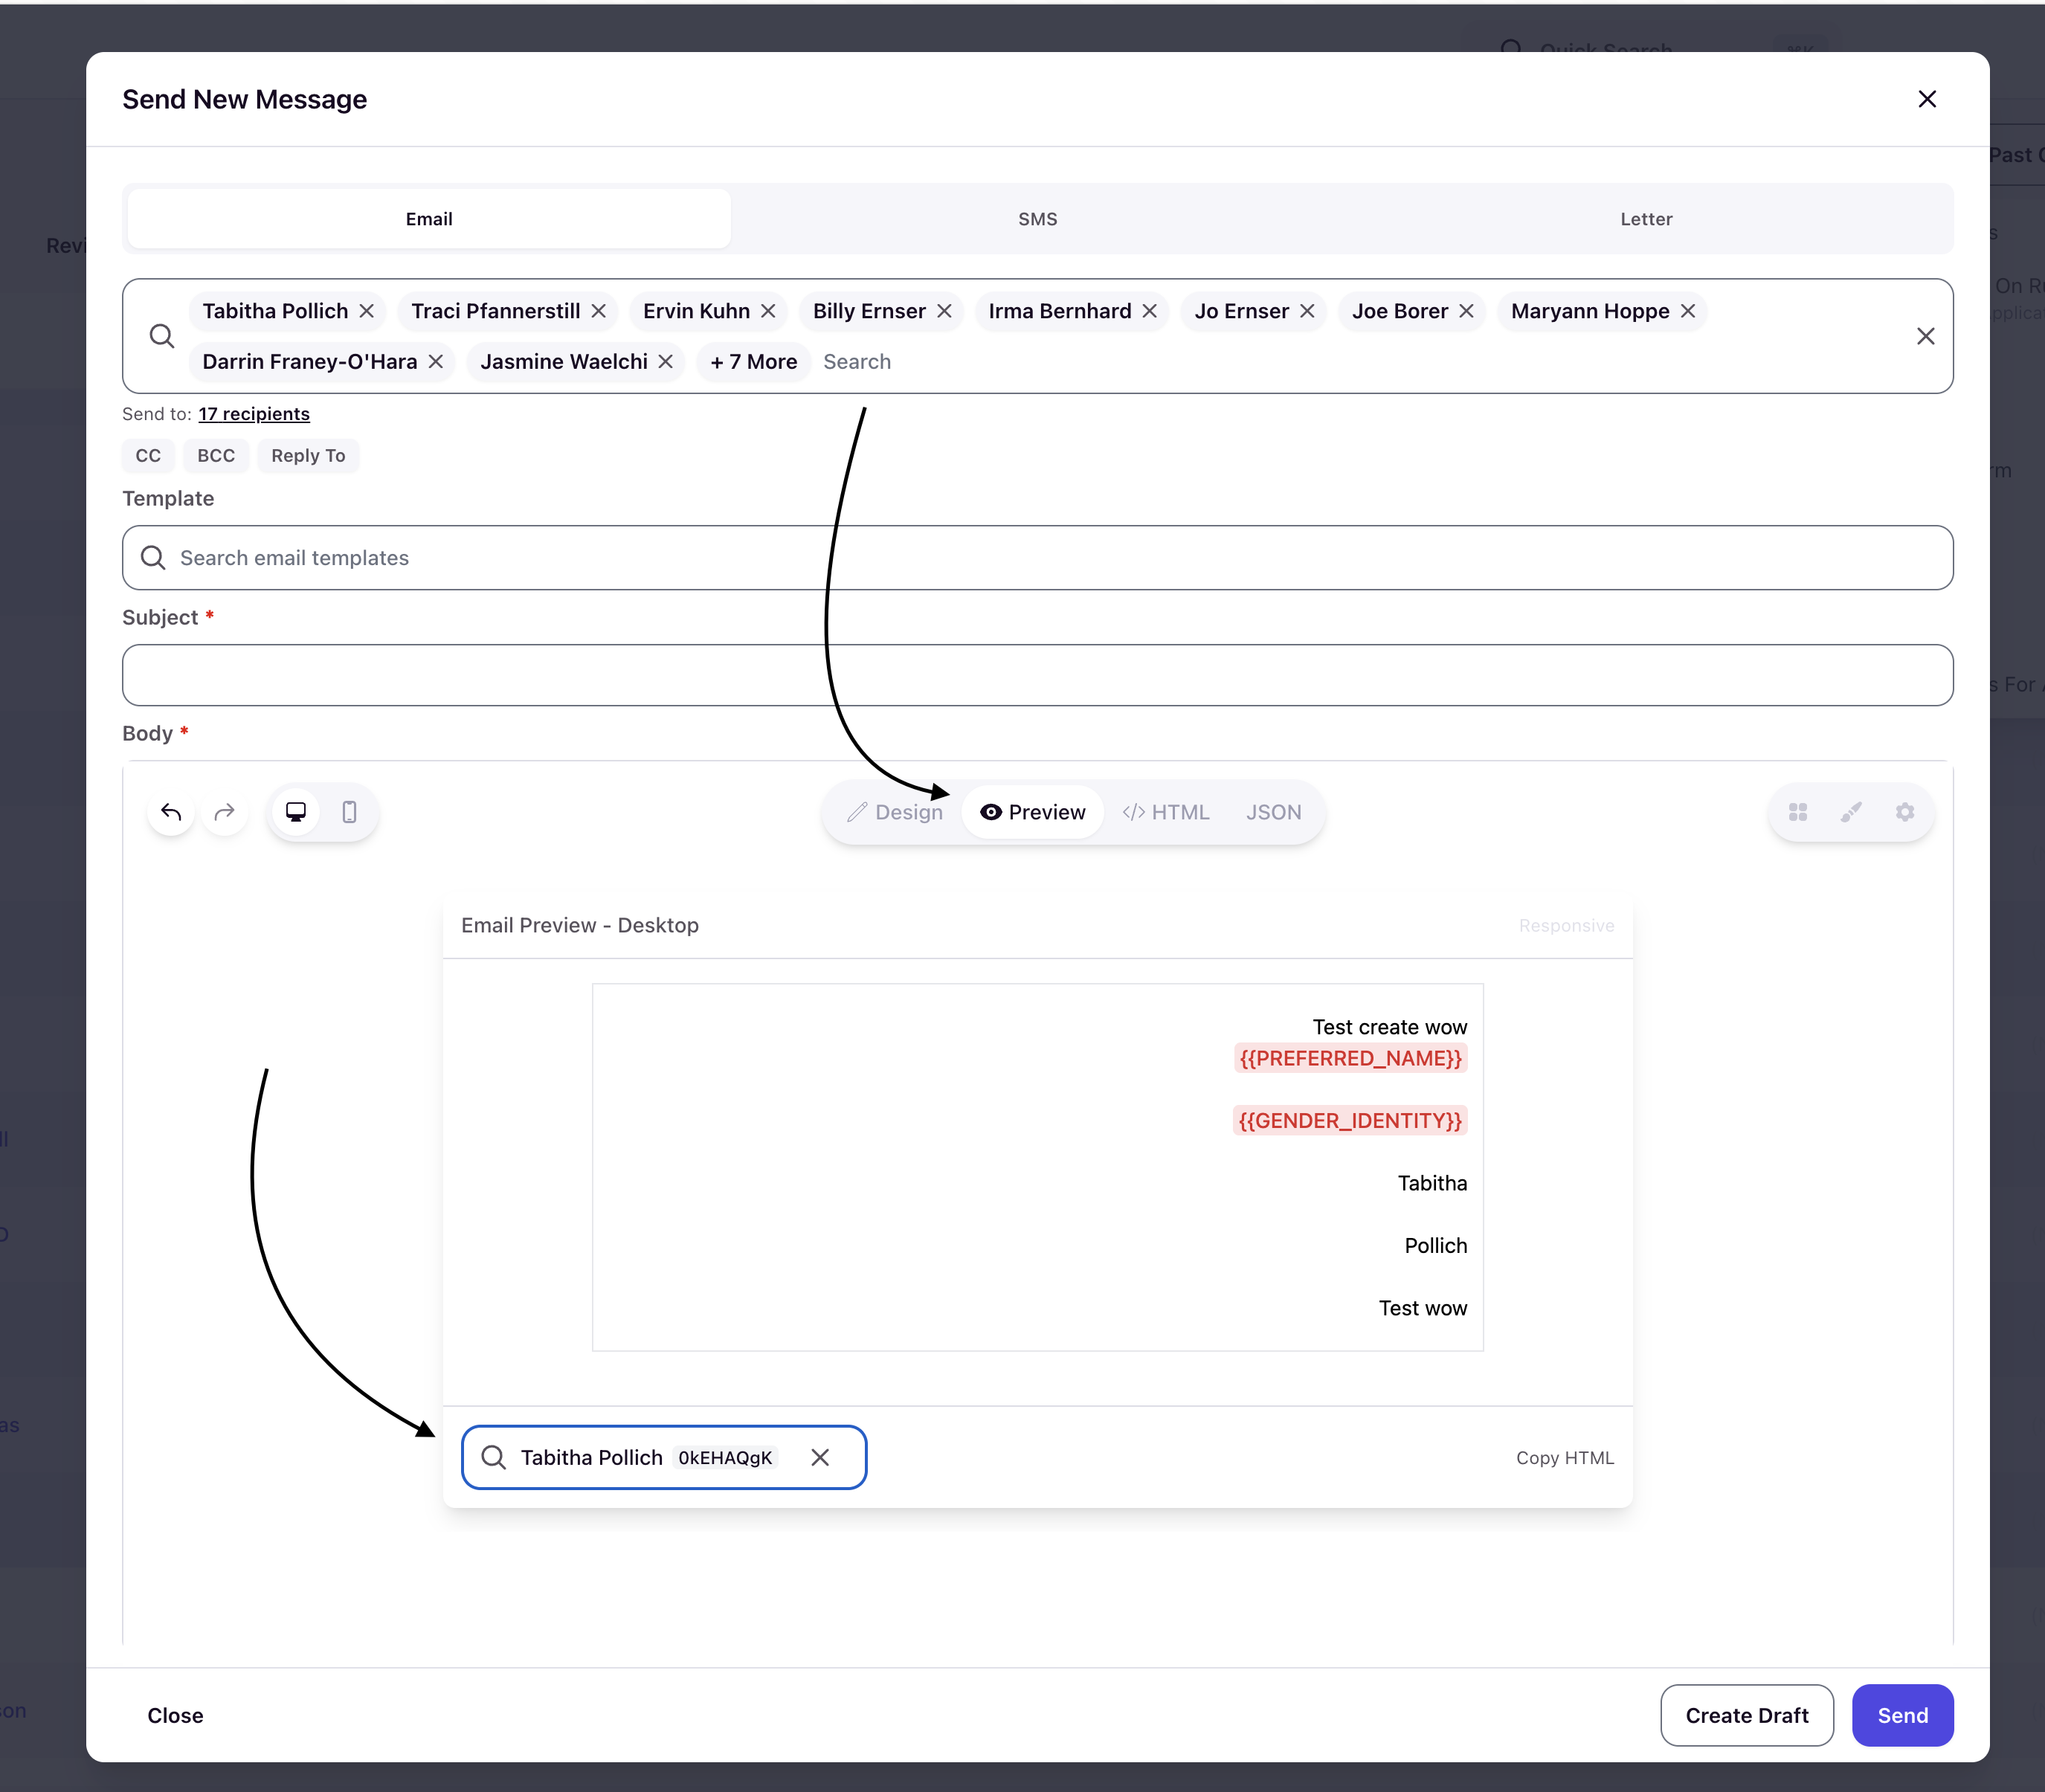Undo the last editor change
Screen dimensions: 2045x1792
[x=171, y=812]
